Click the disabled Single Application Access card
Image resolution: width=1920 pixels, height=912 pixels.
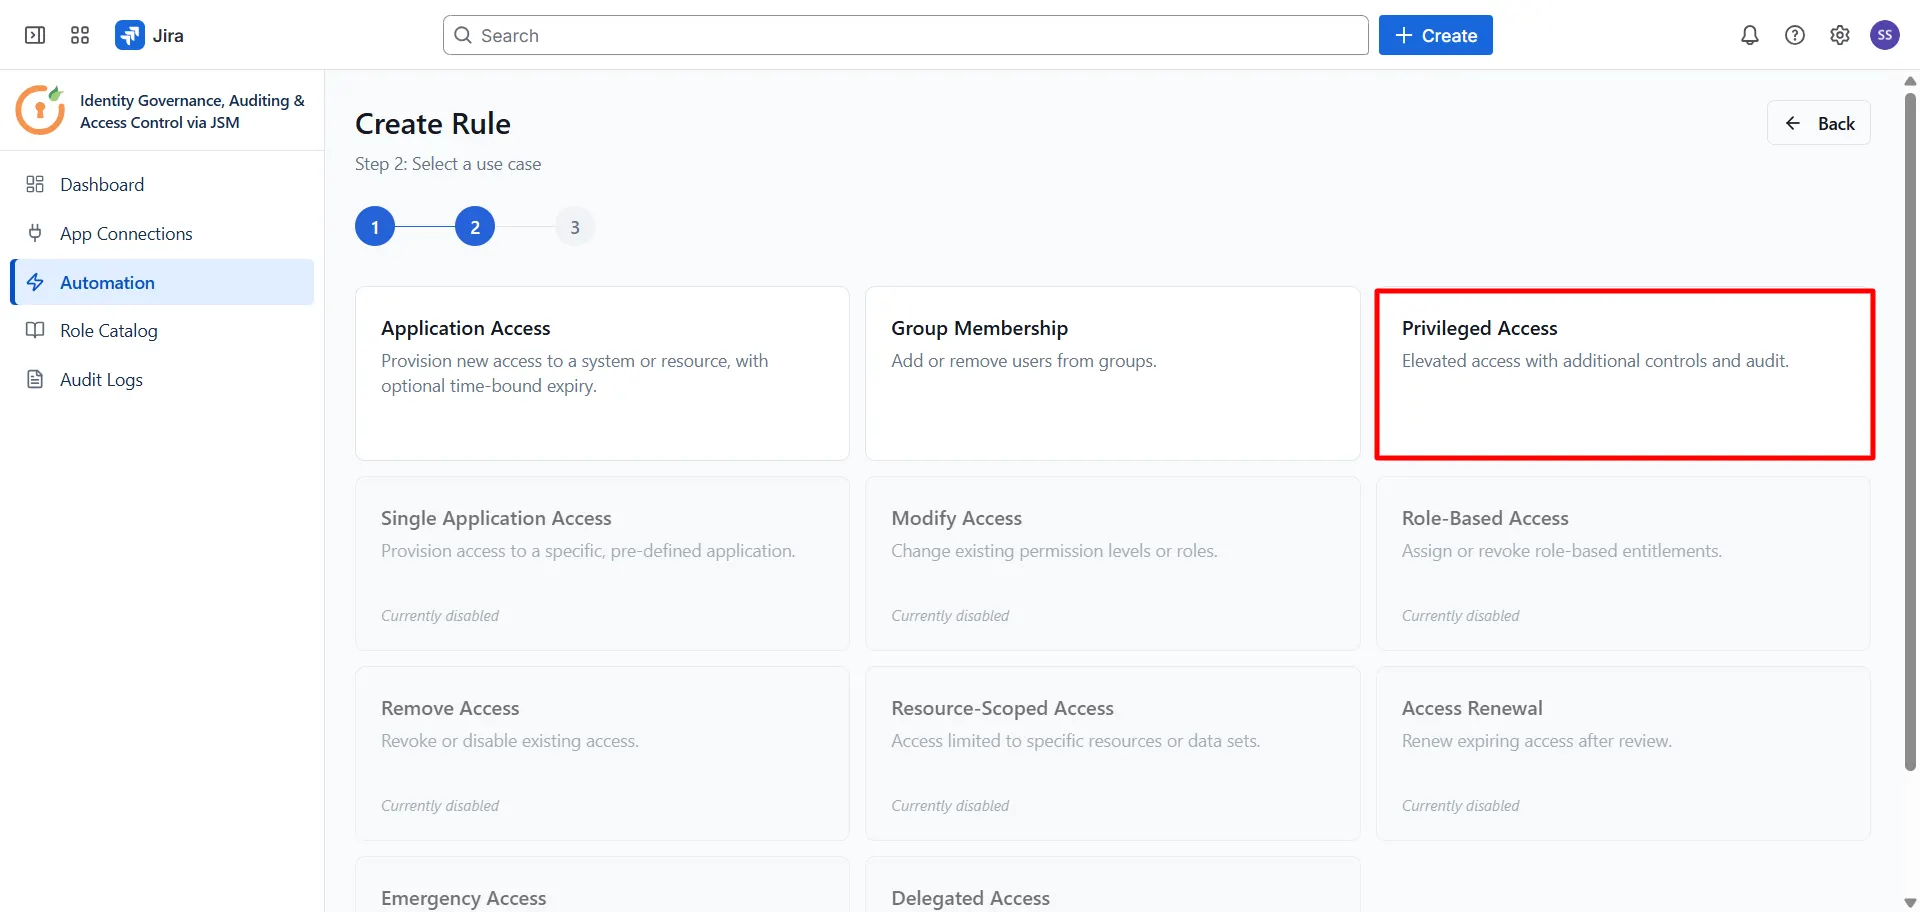602,563
